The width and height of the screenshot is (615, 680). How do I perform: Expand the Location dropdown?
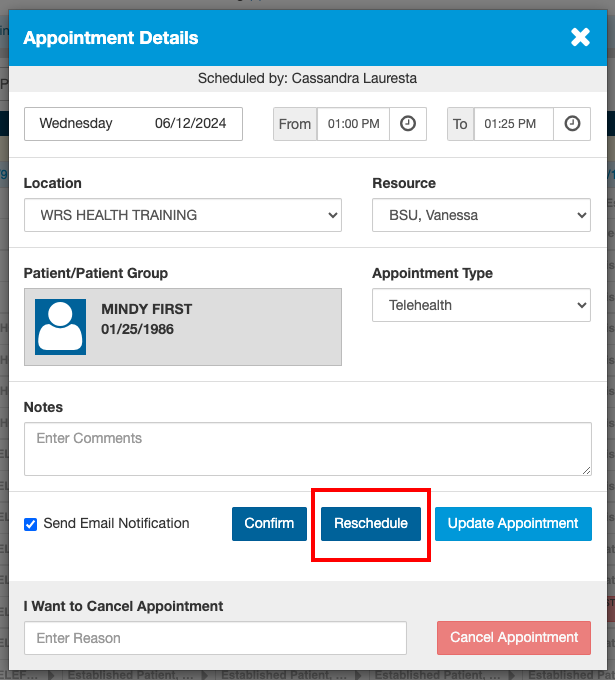point(183,215)
